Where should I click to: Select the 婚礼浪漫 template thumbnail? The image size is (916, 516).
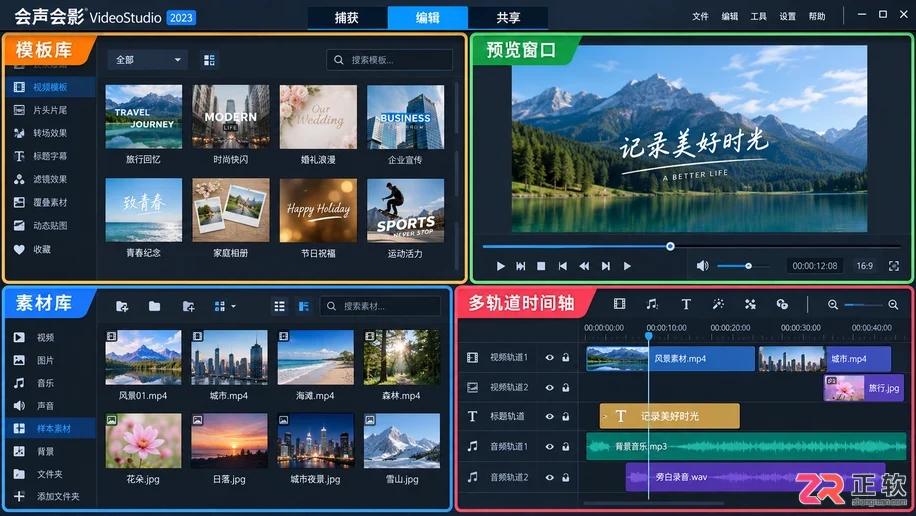pyautogui.click(x=318, y=116)
